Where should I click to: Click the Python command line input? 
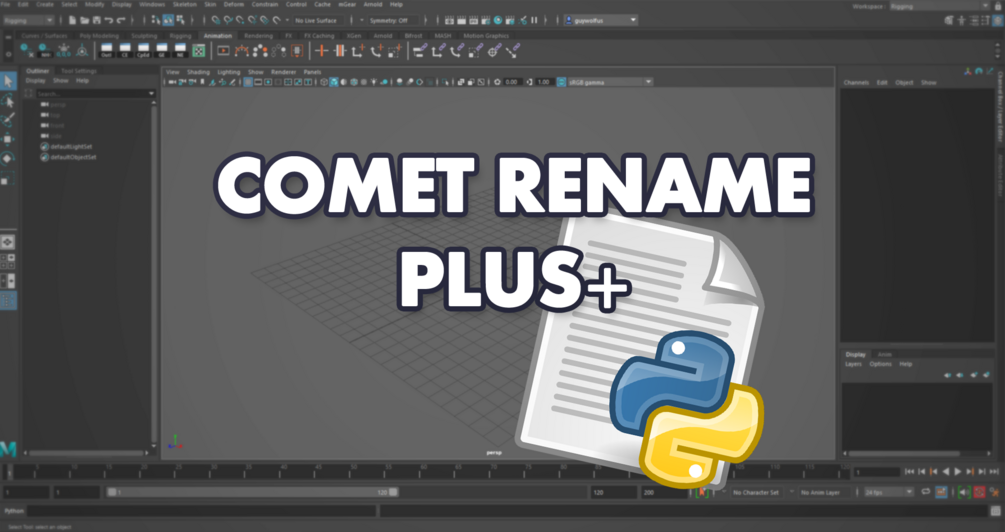point(201,511)
